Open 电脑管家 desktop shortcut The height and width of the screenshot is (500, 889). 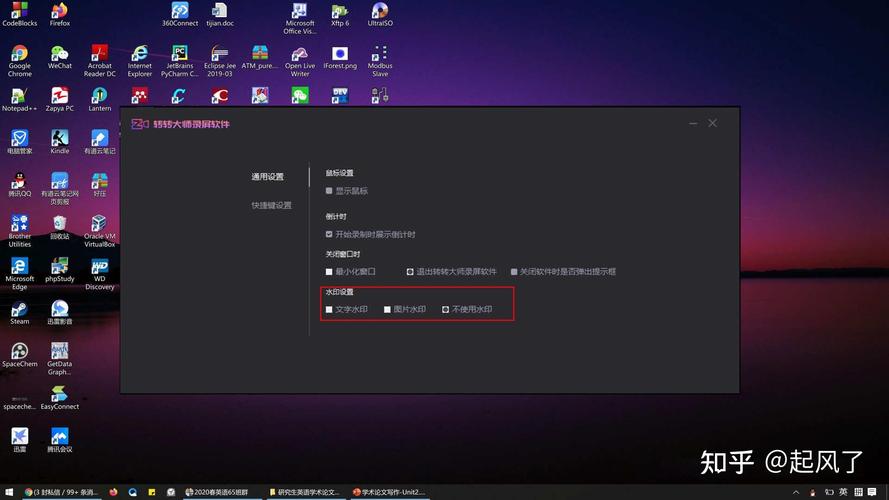pos(20,142)
